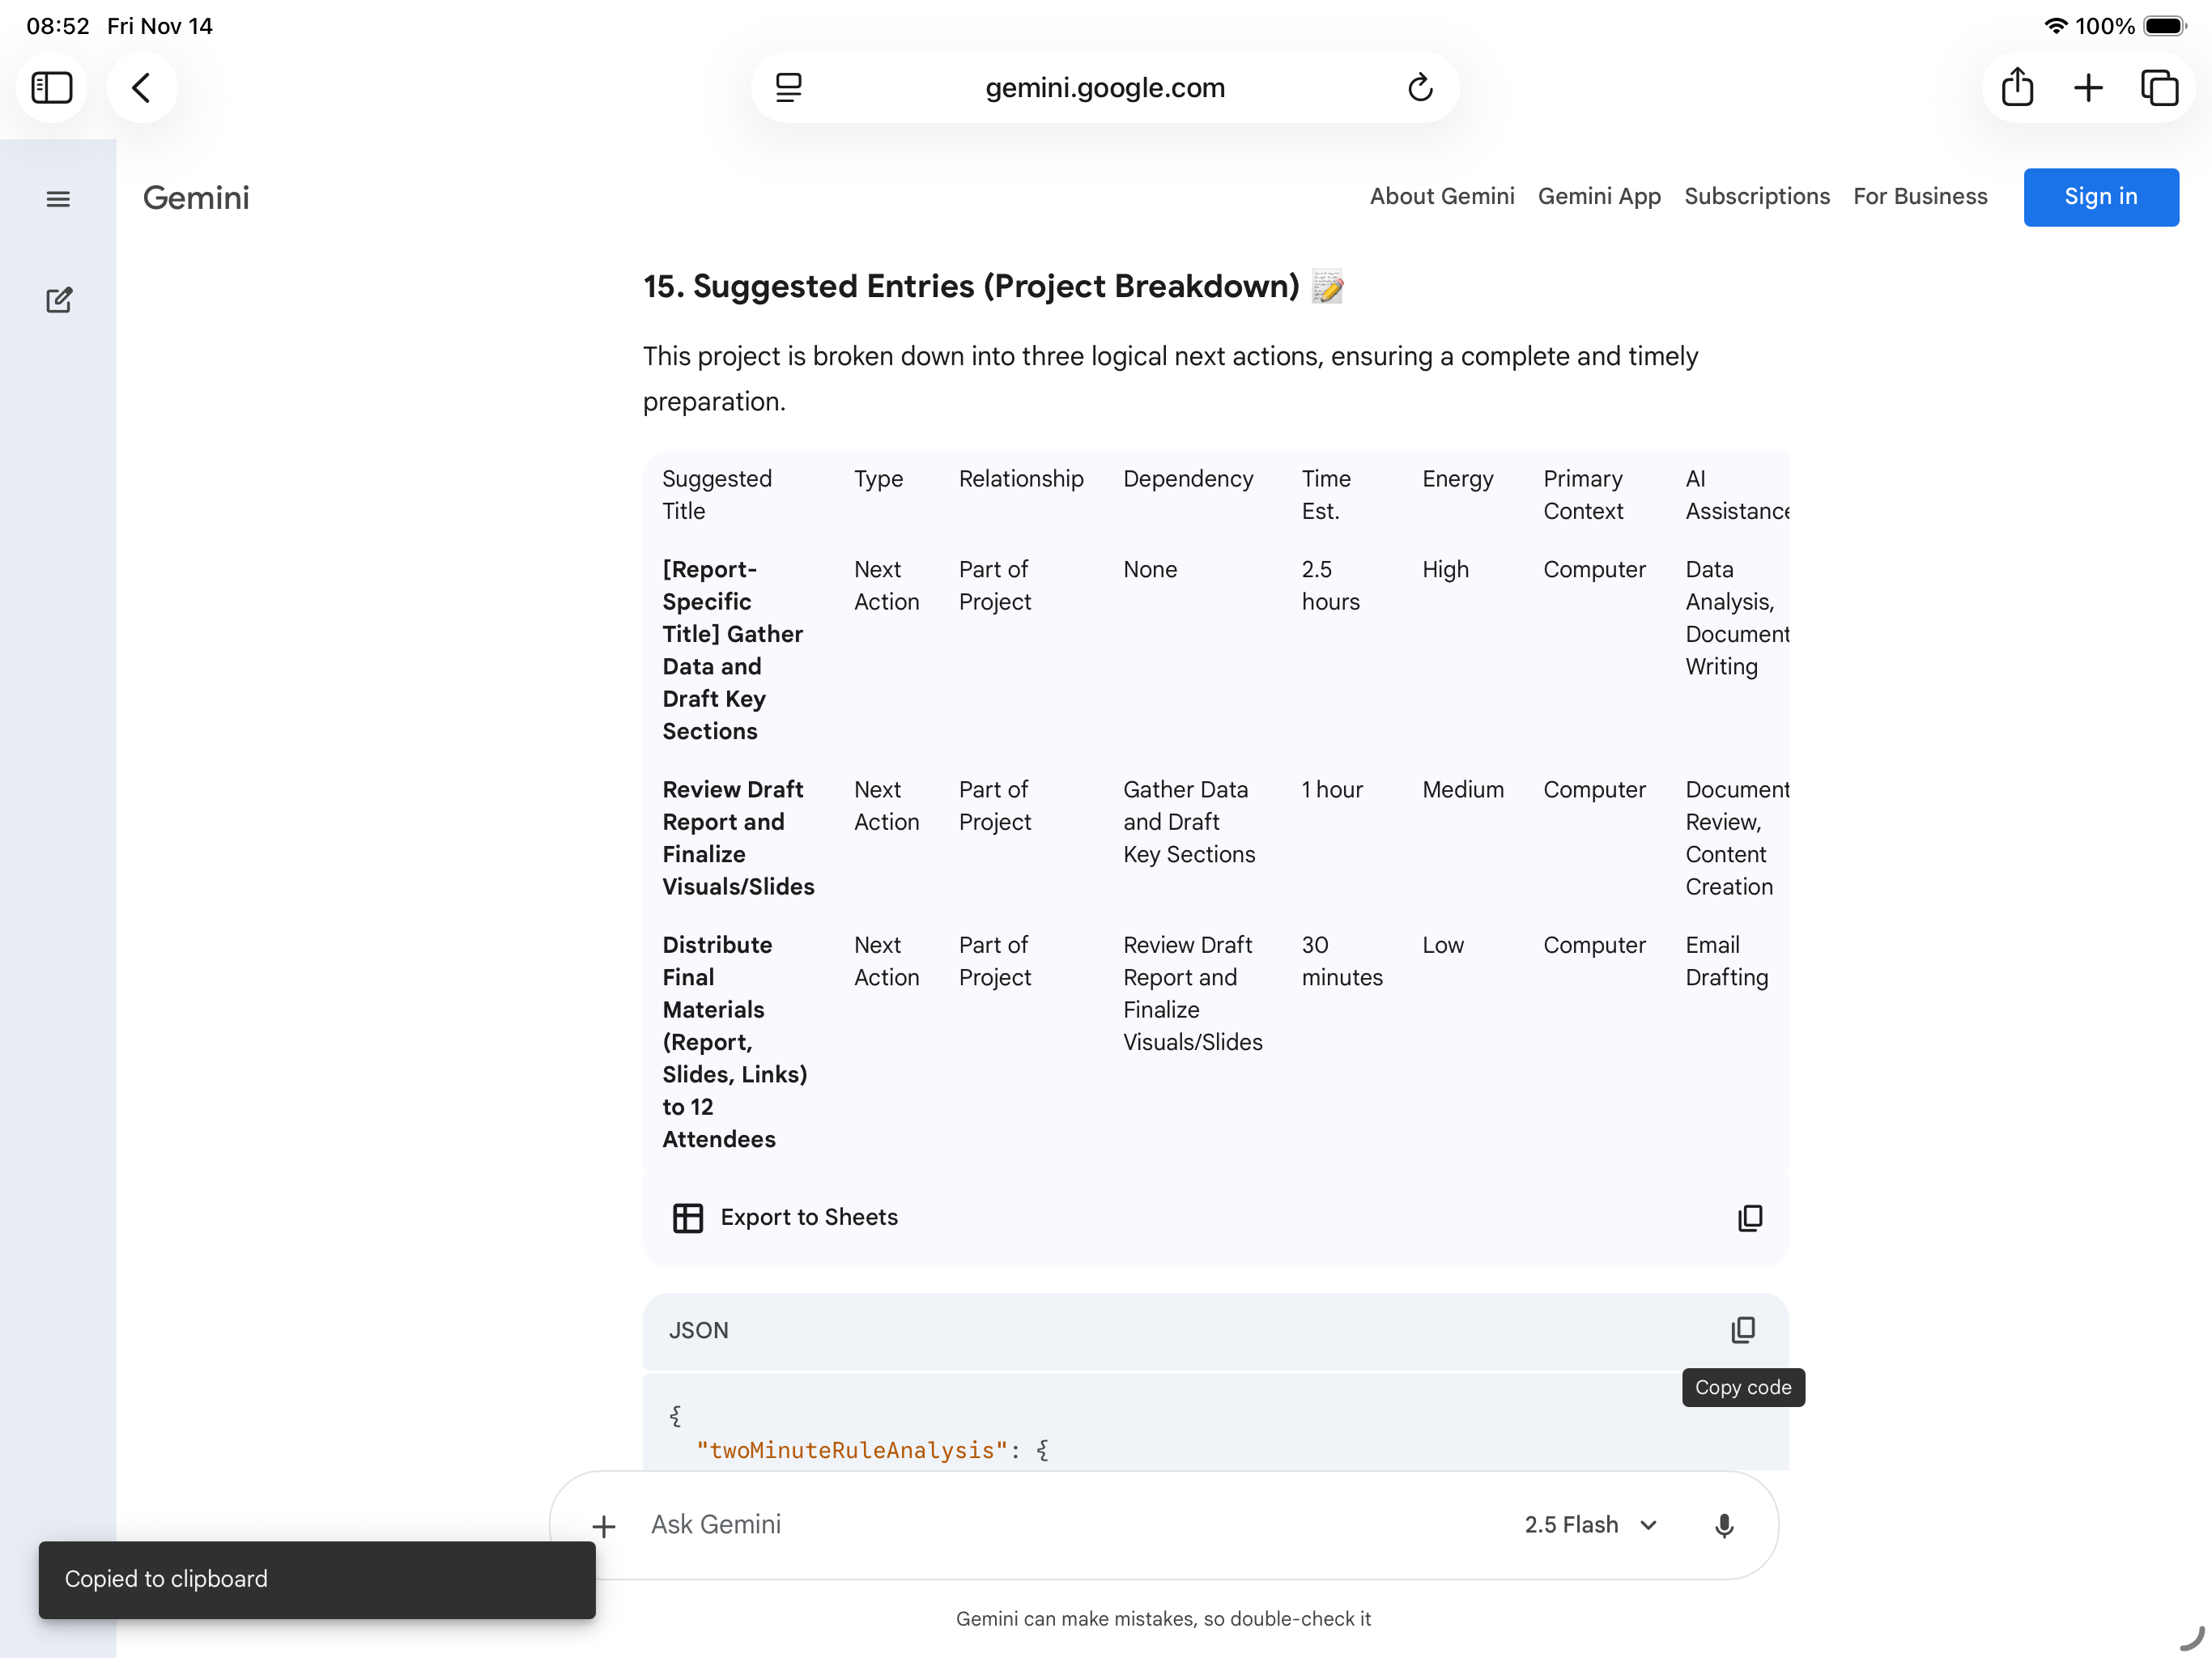Click the Sign in button

[2100, 196]
